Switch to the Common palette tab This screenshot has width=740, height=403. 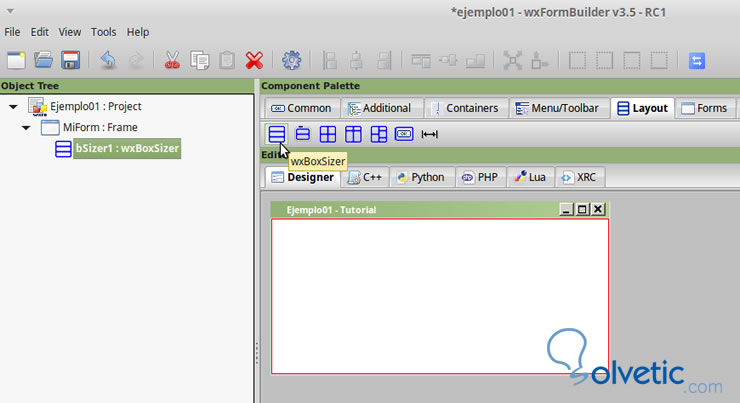(x=302, y=108)
